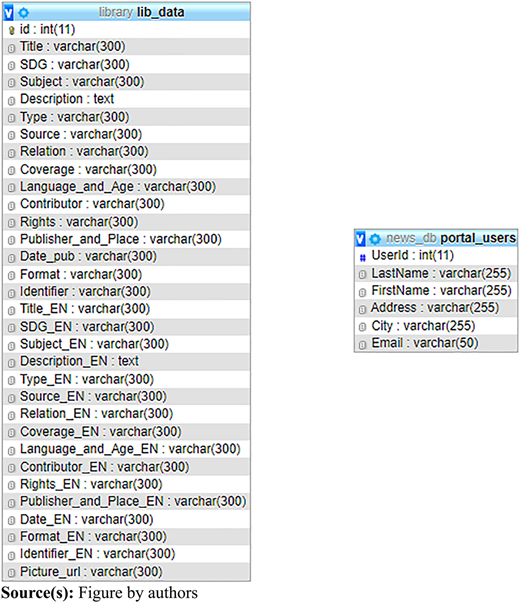Select the Rights : varchar(300) column
Screen dimensions: 520x603
(x=127, y=222)
